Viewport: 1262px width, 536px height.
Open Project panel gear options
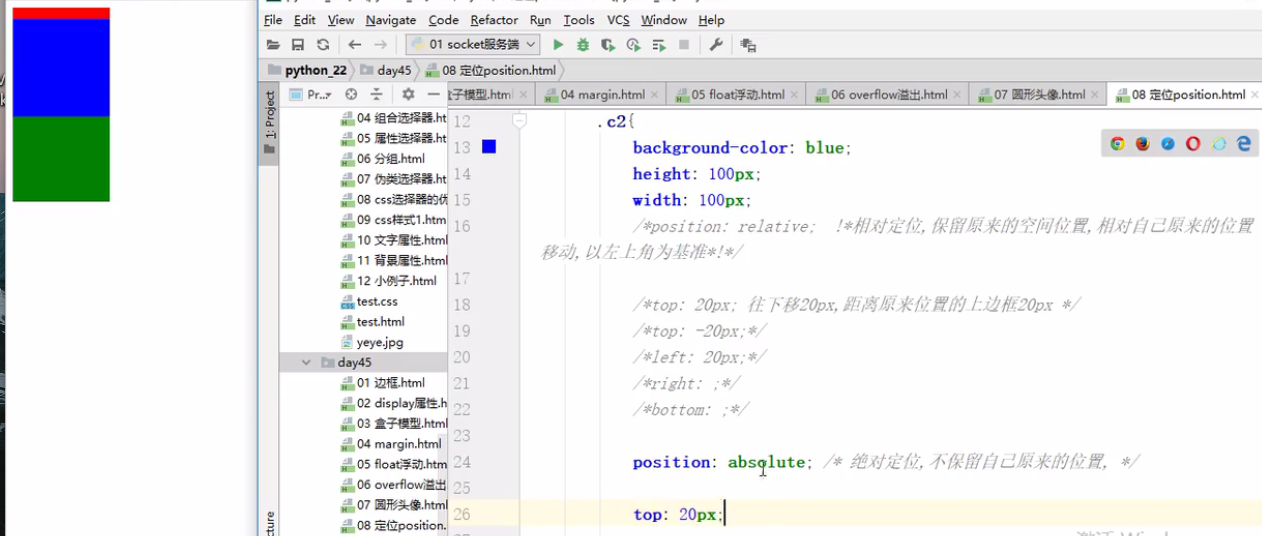[408, 94]
